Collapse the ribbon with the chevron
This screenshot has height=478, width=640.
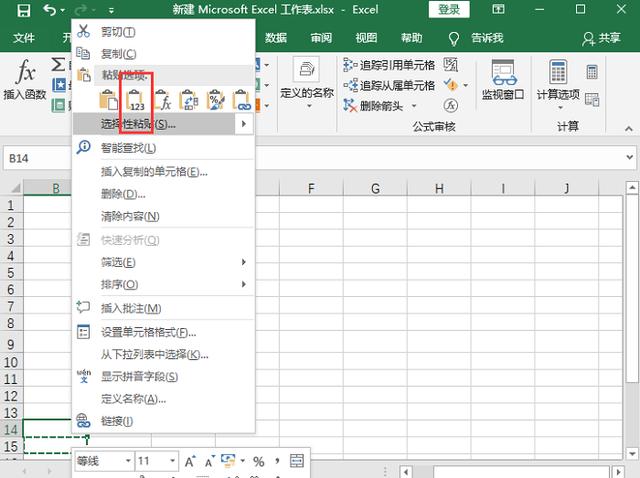[x=629, y=129]
